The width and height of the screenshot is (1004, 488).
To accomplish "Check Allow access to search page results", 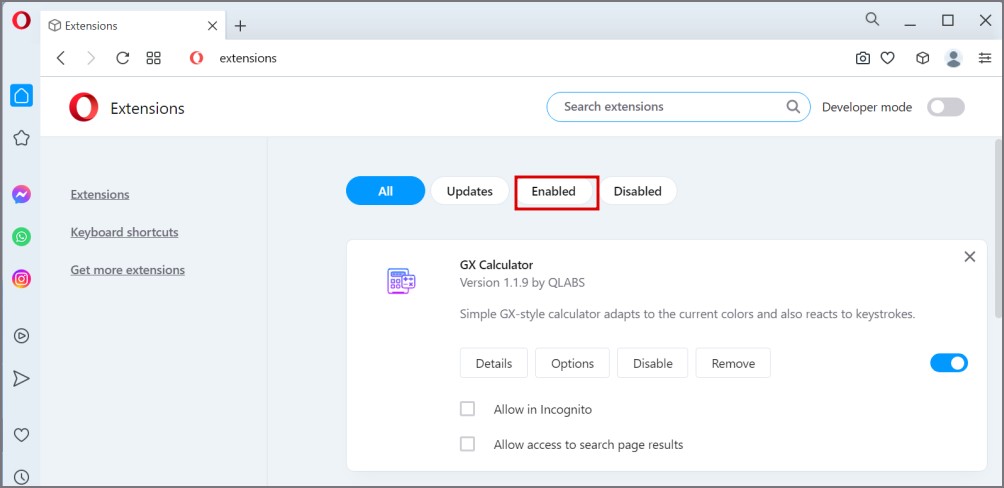I will (x=467, y=444).
